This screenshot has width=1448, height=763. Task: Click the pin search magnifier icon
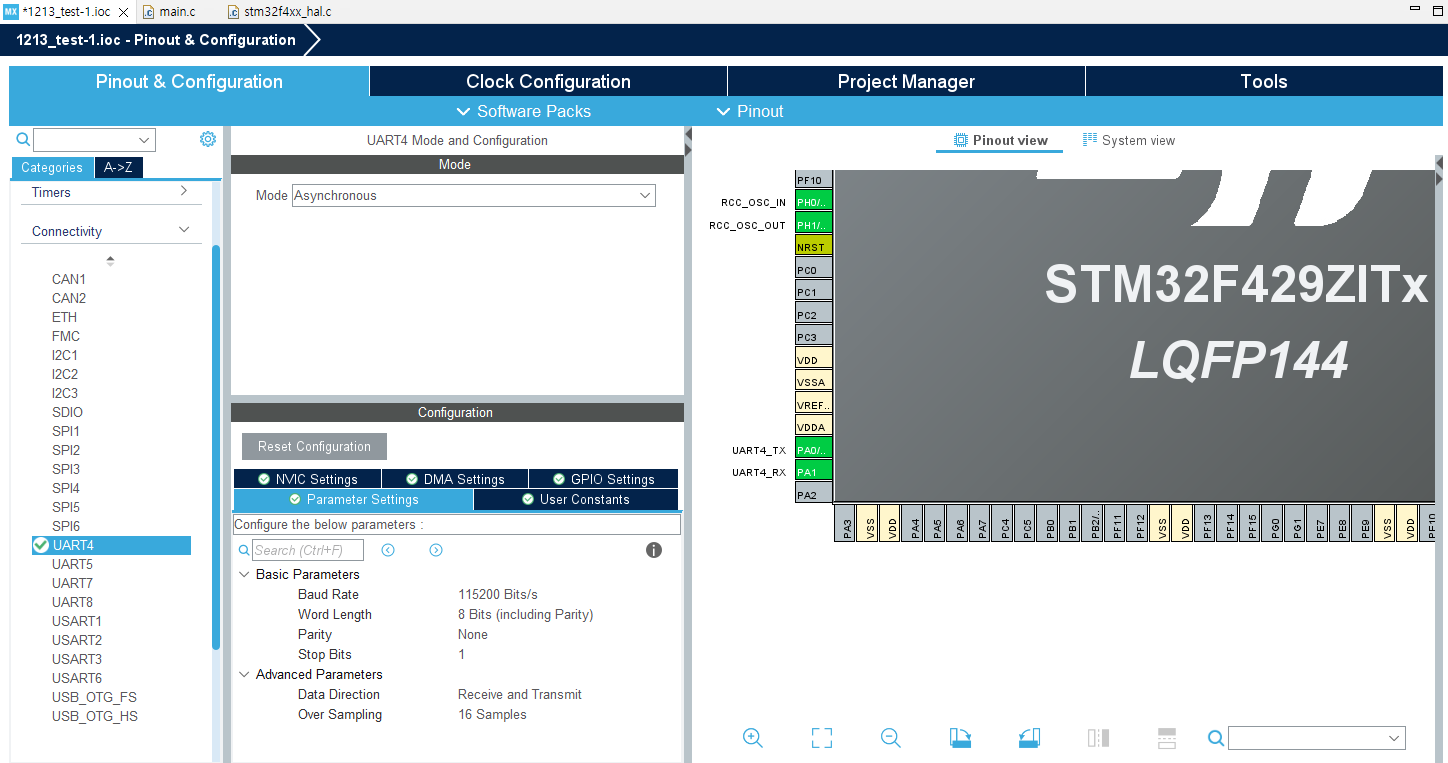(x=1216, y=738)
